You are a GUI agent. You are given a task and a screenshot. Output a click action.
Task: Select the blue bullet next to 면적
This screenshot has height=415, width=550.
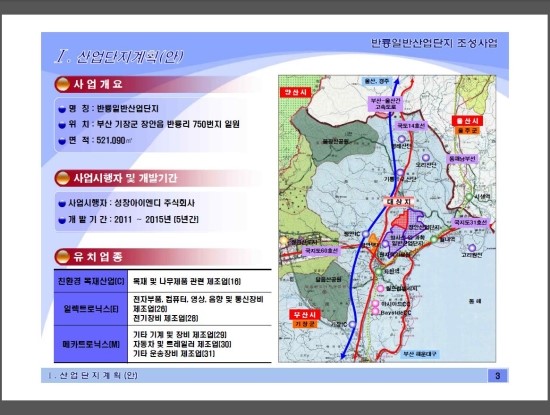[62, 141]
